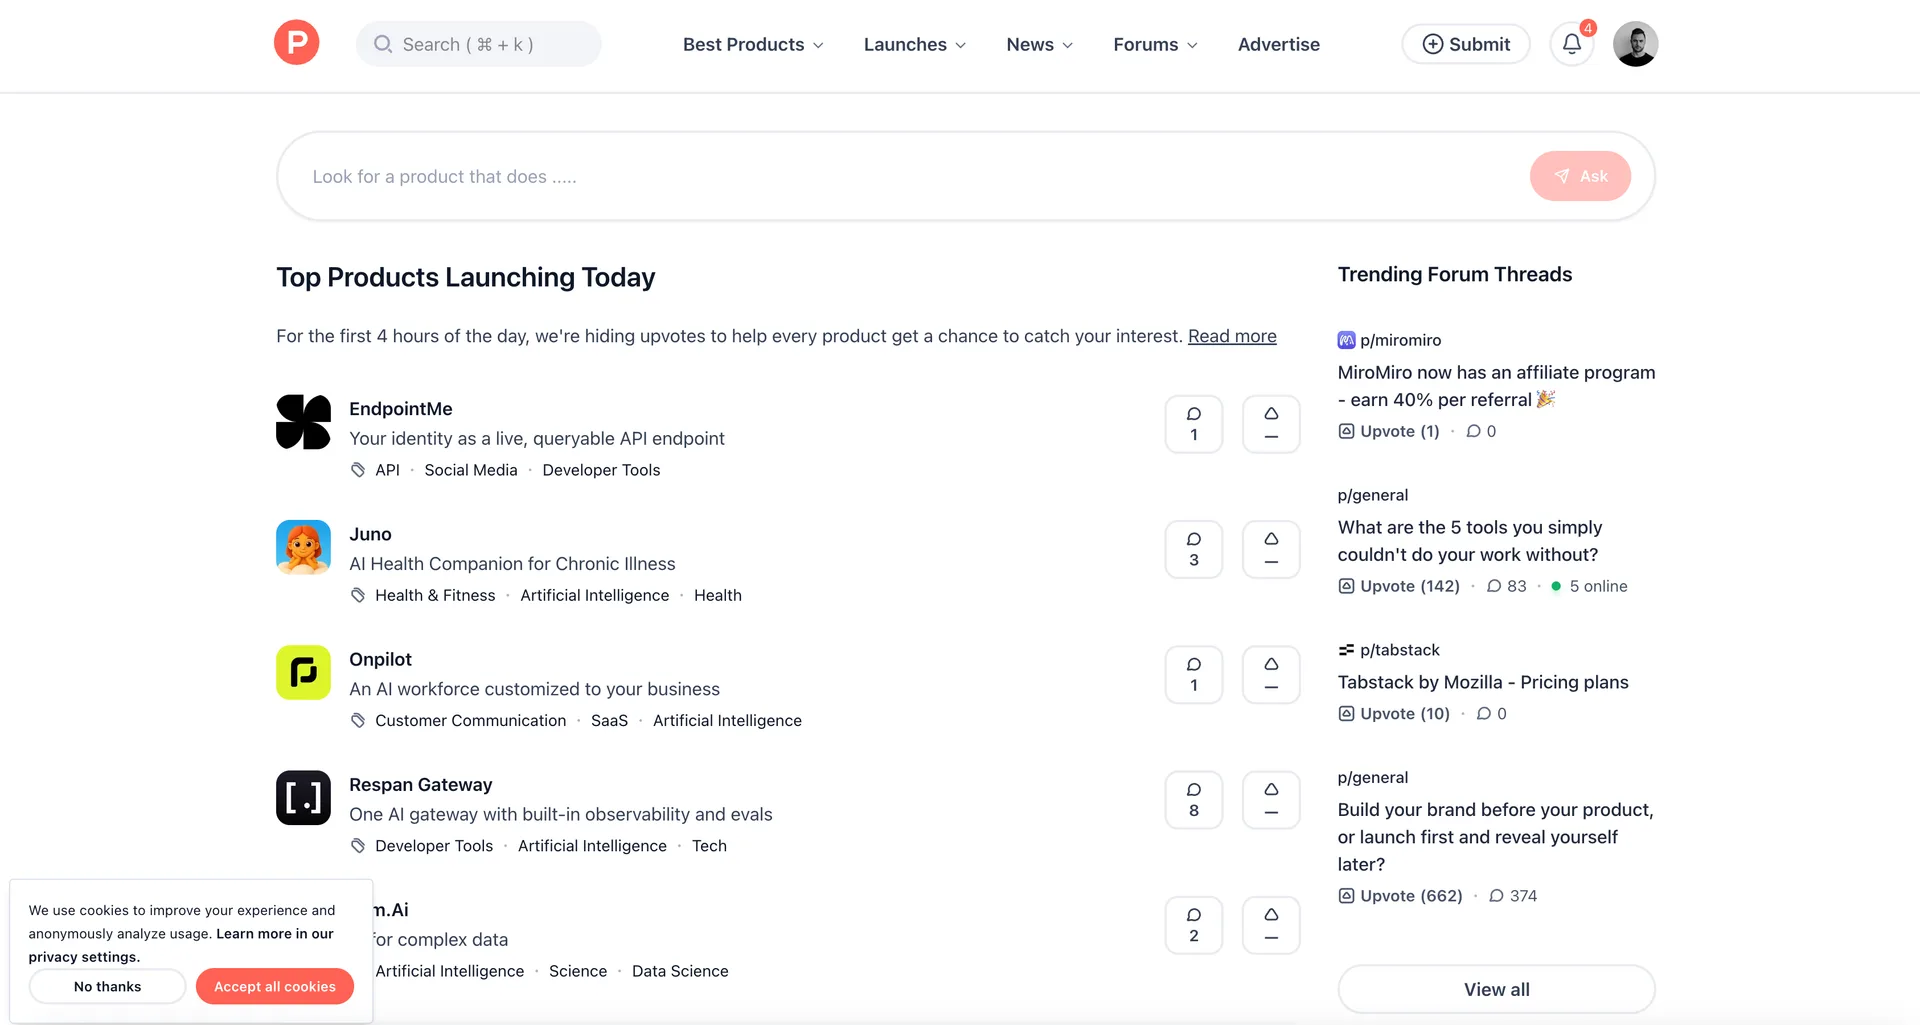
Task: Decline cookies with No thanks
Action: [x=108, y=986]
